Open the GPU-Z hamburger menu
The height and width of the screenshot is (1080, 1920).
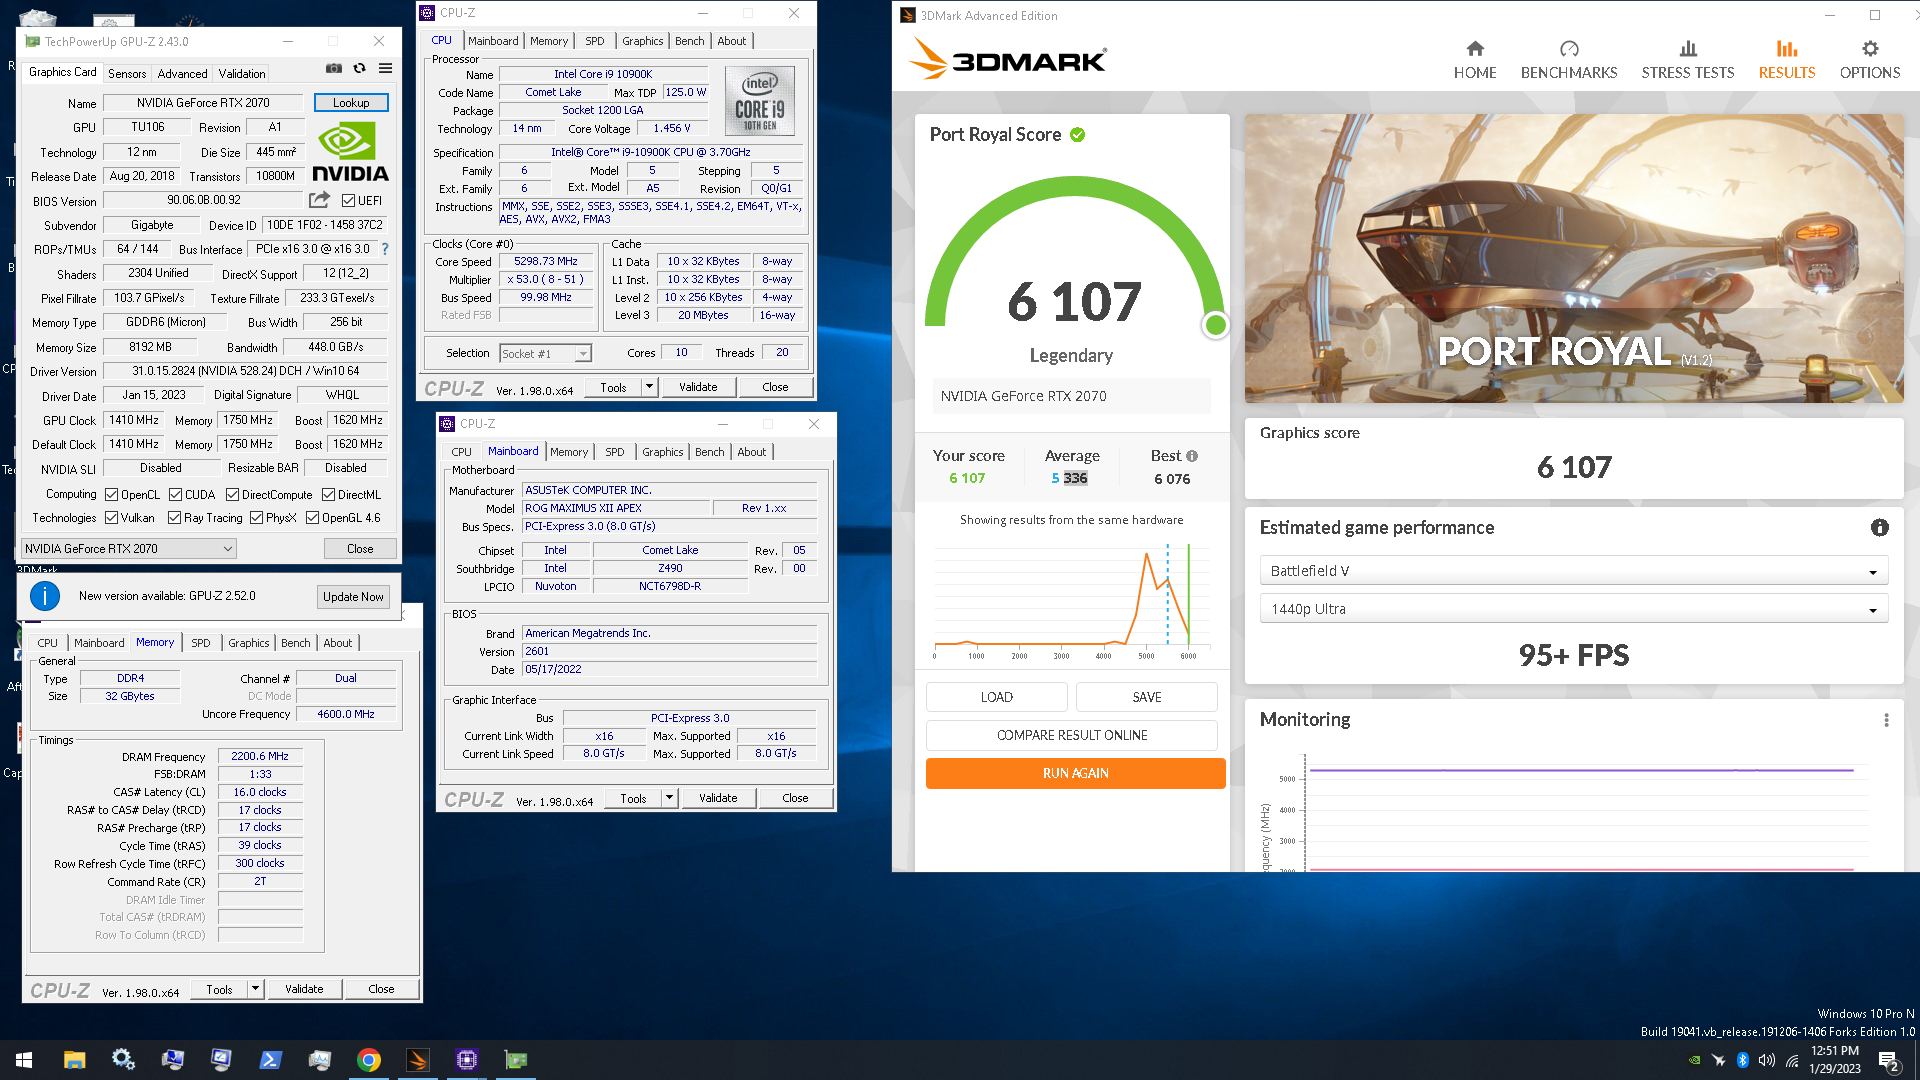coord(386,68)
